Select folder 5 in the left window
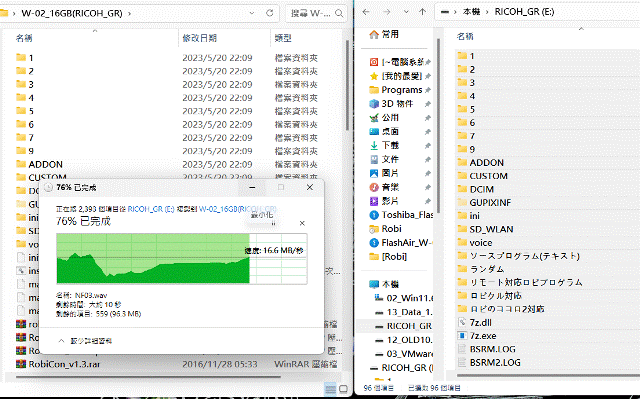This screenshot has width=640, height=399. 31,111
